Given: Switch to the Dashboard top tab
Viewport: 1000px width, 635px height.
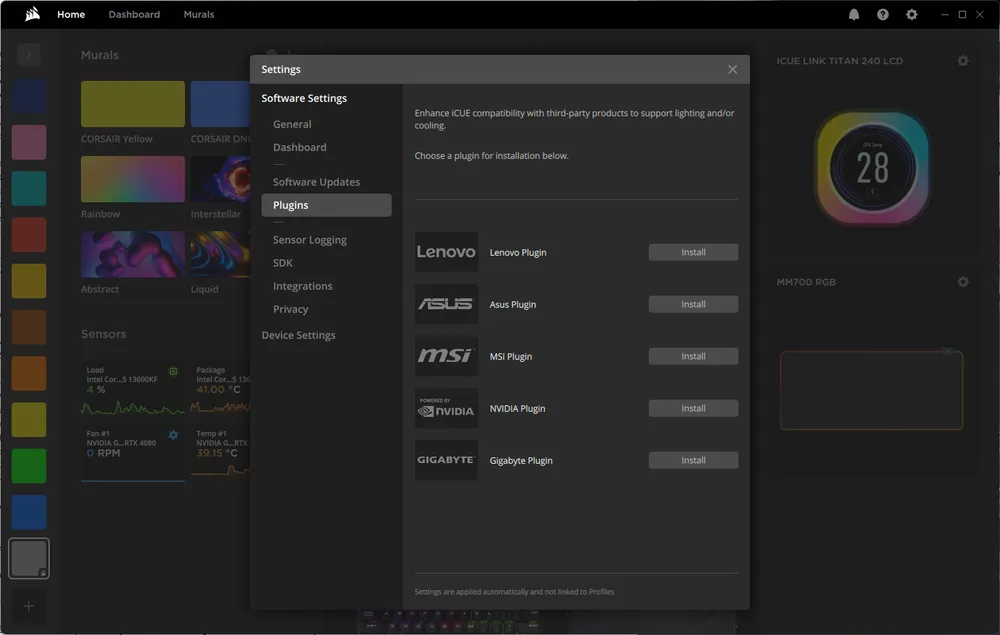Looking at the screenshot, I should point(134,14).
